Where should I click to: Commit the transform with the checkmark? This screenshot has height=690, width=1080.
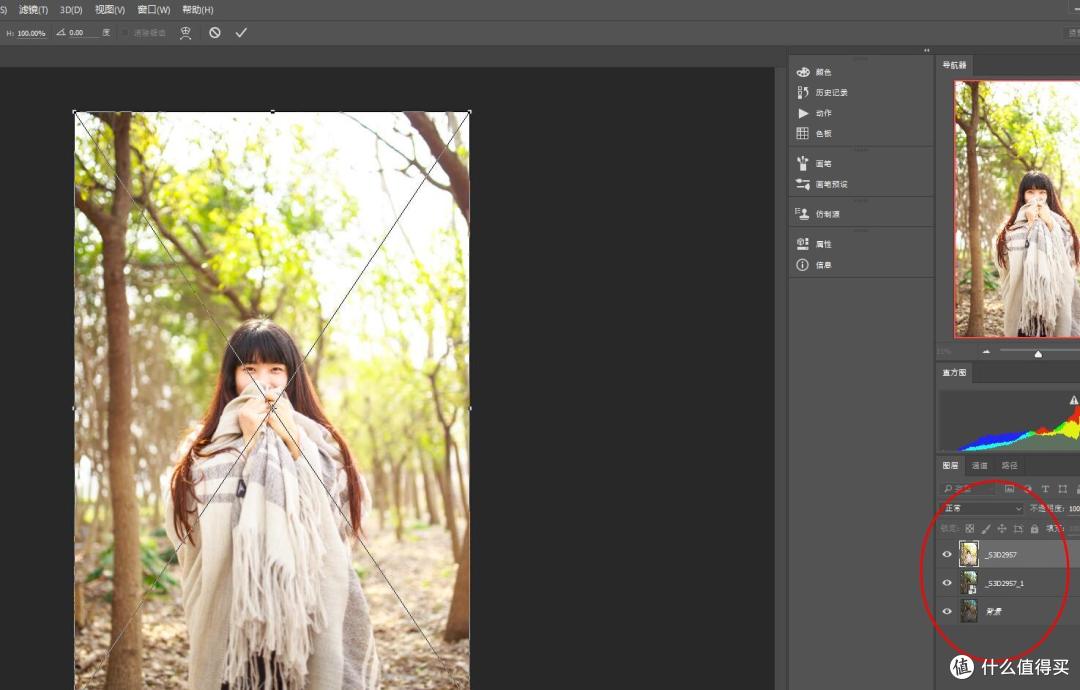pyautogui.click(x=241, y=32)
